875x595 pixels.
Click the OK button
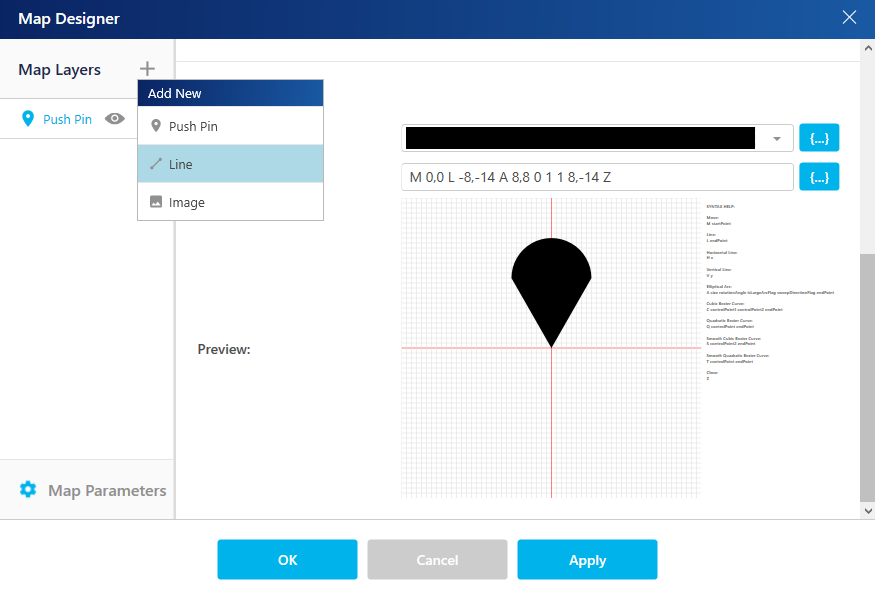287,559
